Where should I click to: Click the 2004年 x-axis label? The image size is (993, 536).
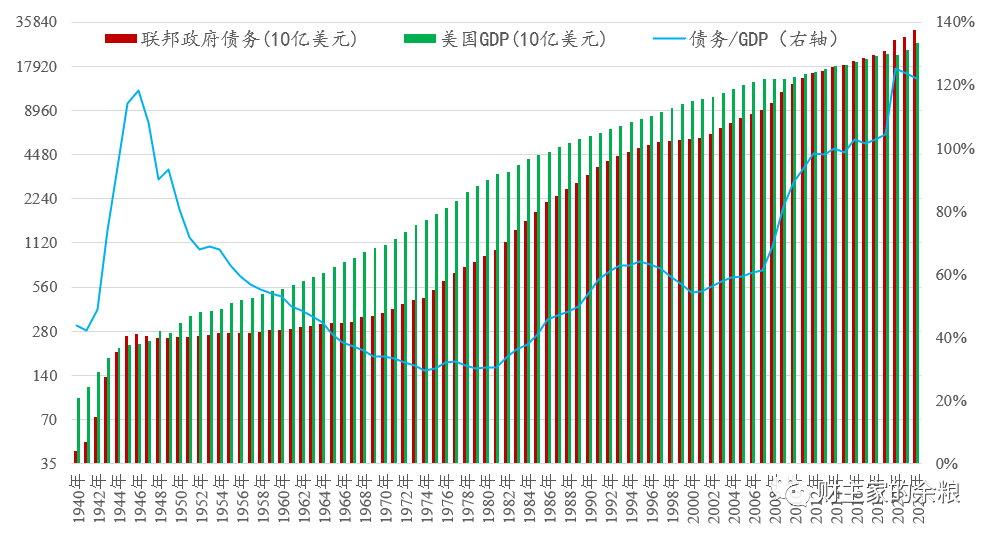click(735, 498)
